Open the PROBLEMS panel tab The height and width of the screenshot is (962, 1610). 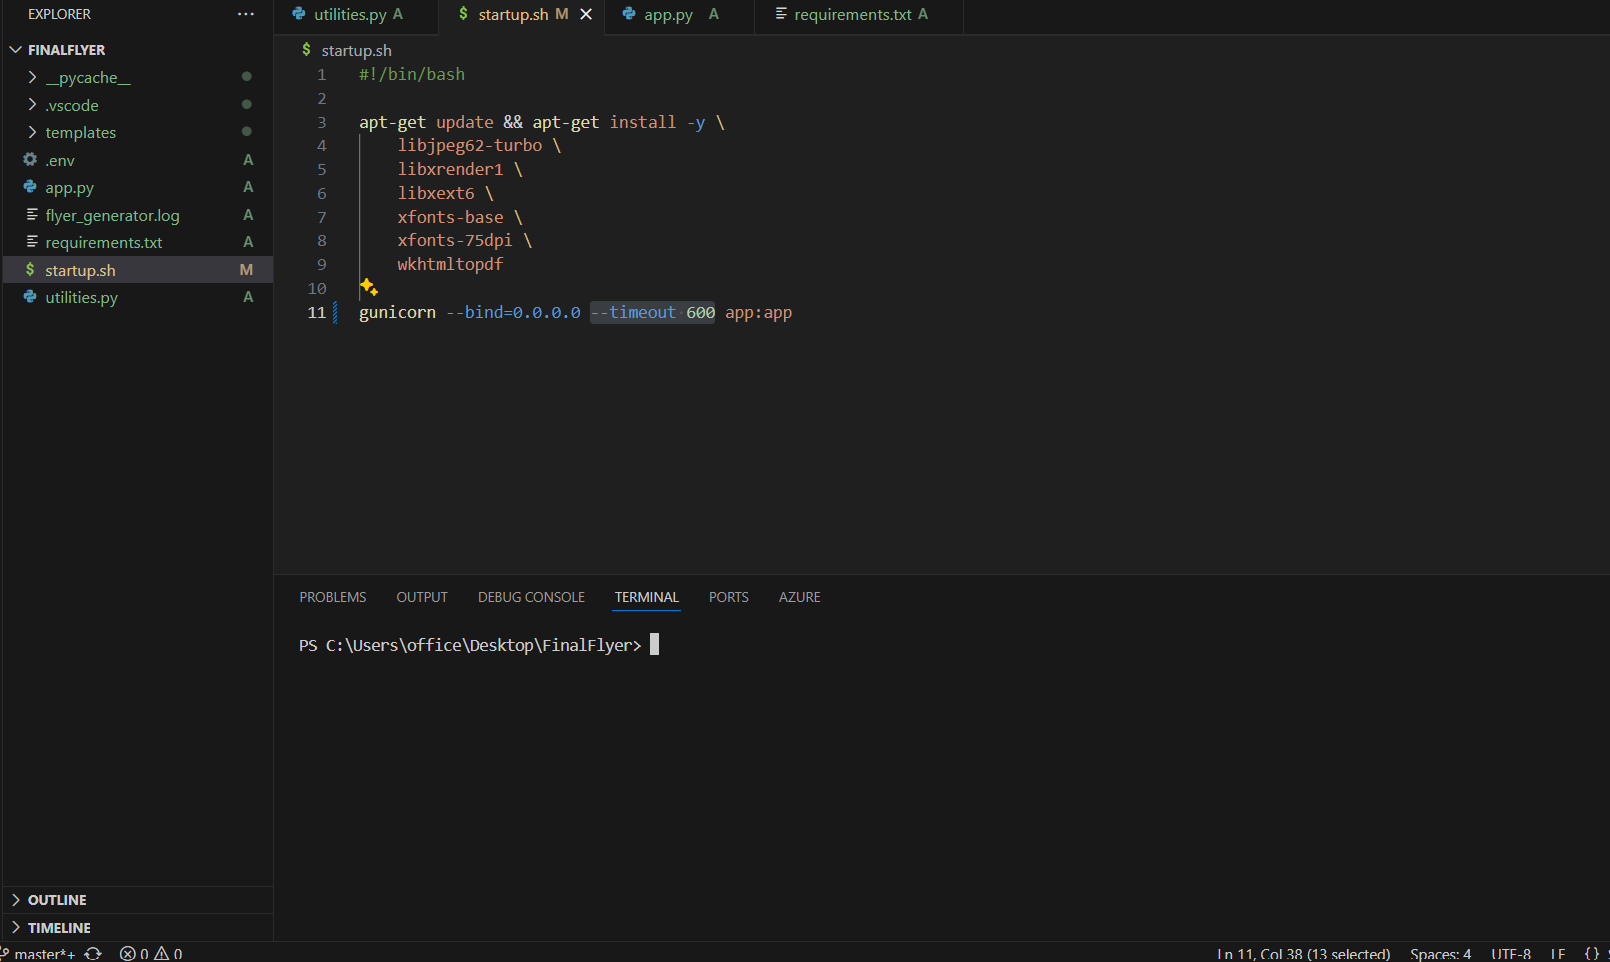[333, 597]
